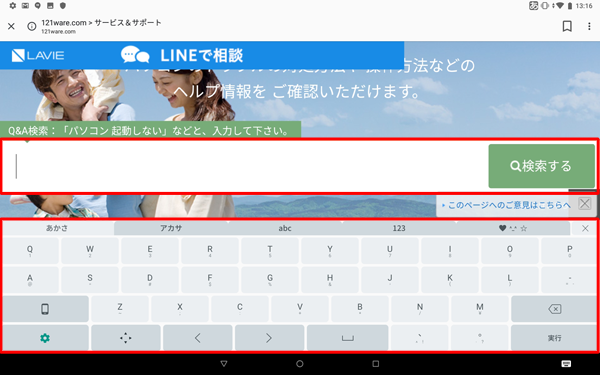Tap the keyboard layout phone icon key
Viewport: 600px width, 375px height.
[x=45, y=309]
